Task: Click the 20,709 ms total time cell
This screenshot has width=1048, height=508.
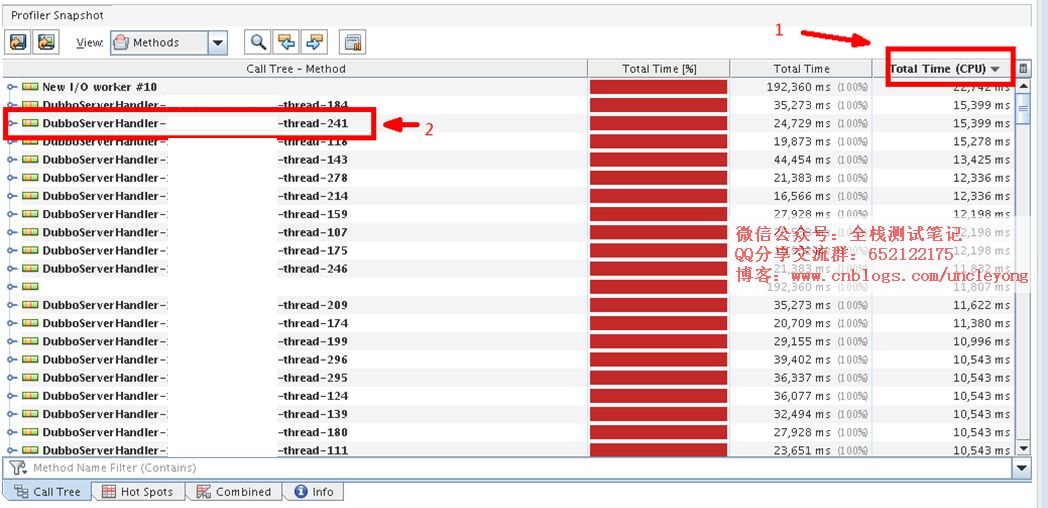Action: 802,323
